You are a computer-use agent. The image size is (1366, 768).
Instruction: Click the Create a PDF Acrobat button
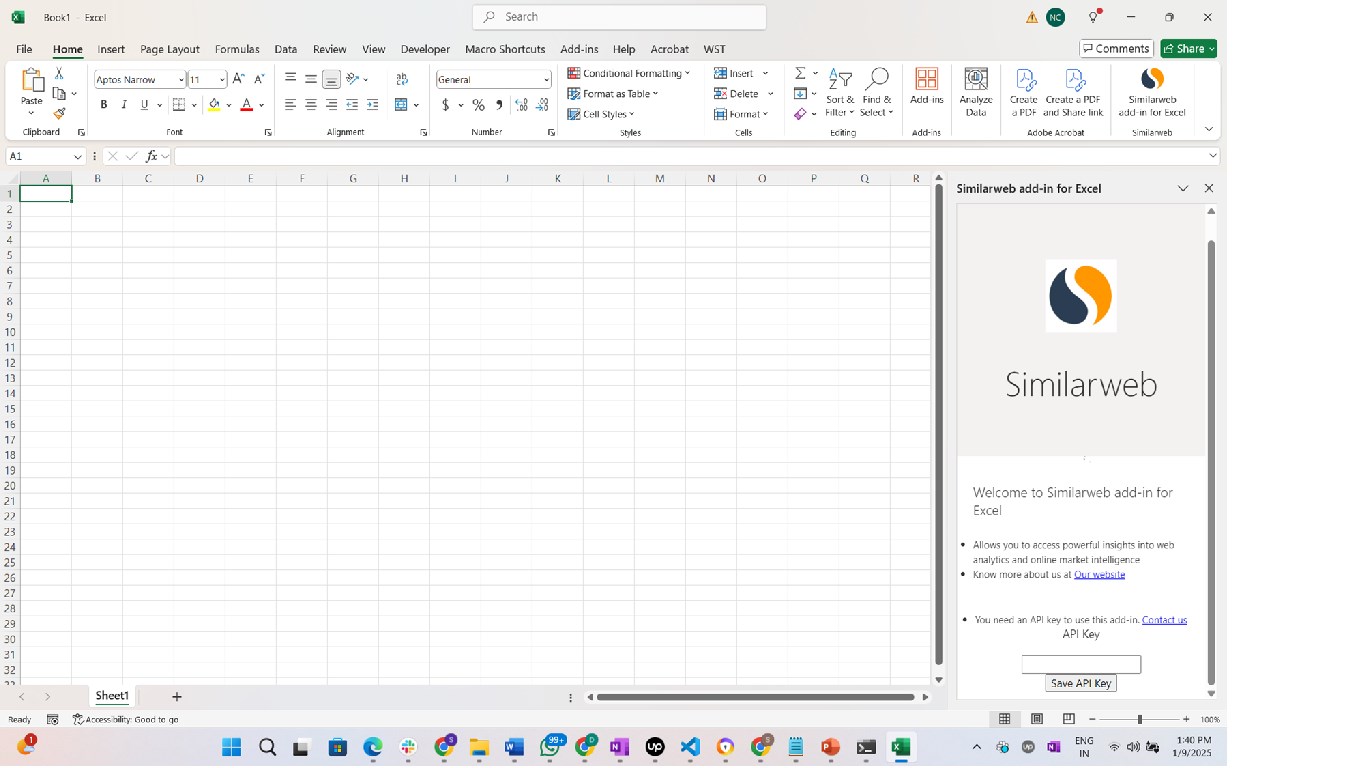point(1024,92)
